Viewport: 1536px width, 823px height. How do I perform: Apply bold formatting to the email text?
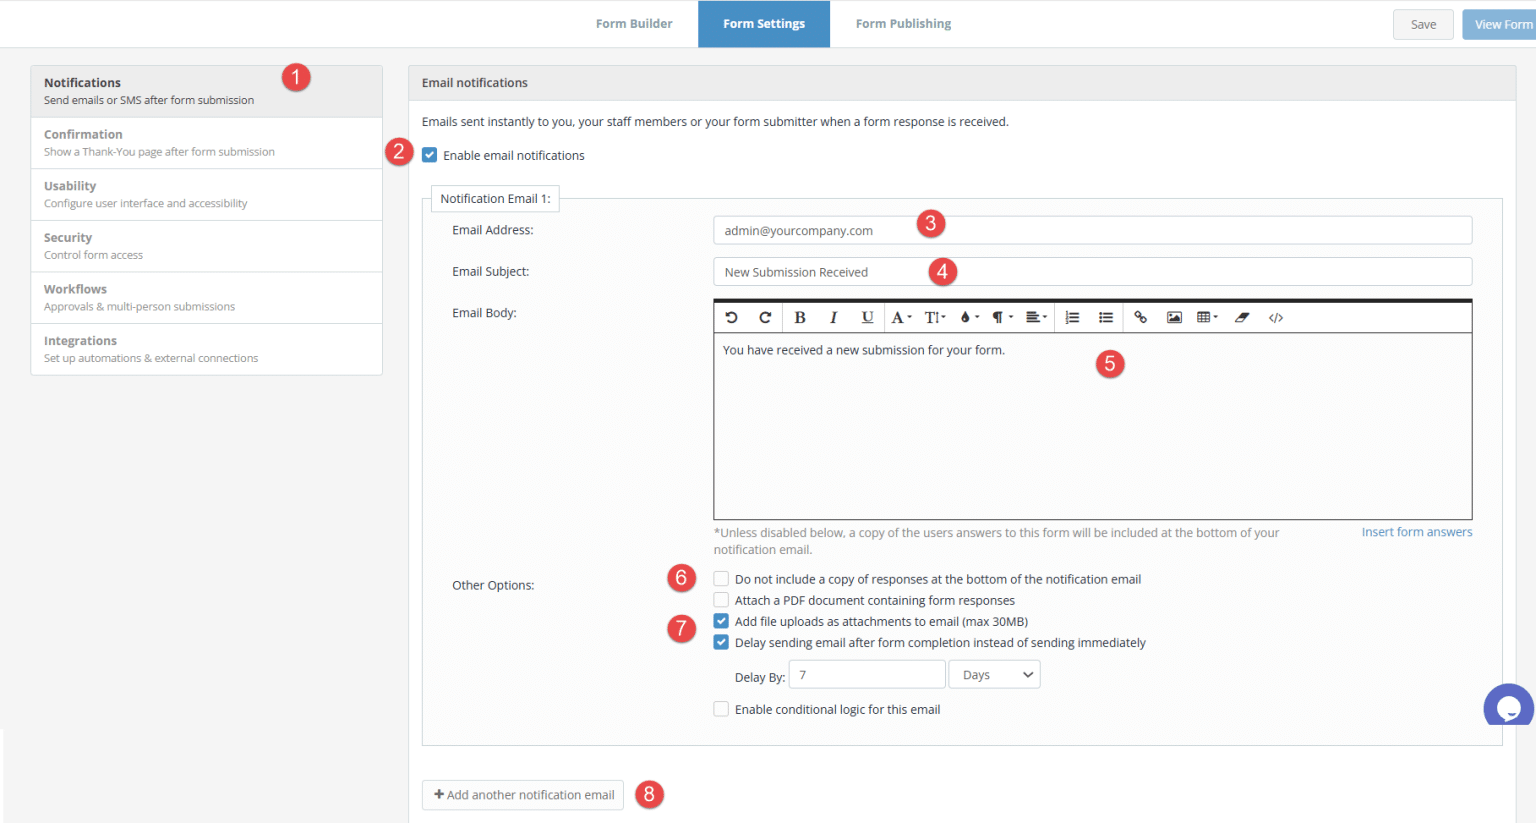point(800,317)
